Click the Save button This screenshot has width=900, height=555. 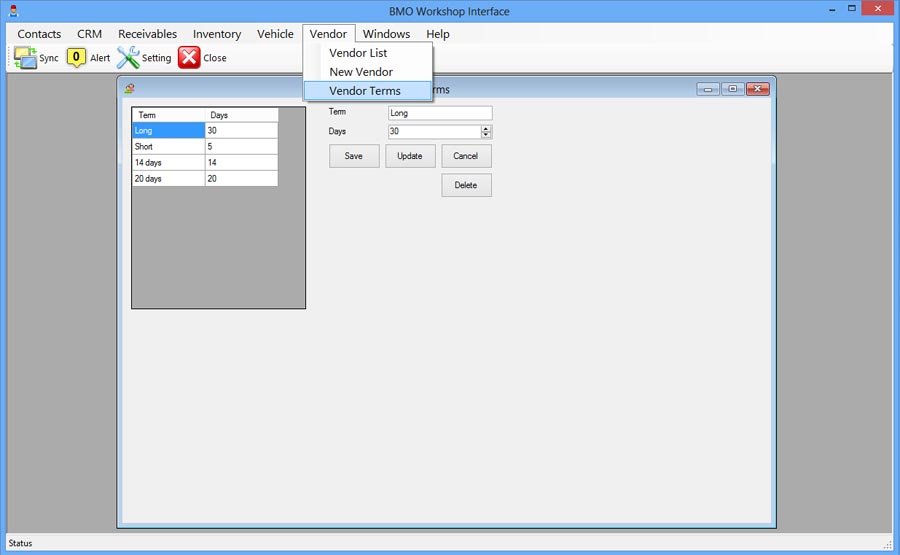[354, 156]
